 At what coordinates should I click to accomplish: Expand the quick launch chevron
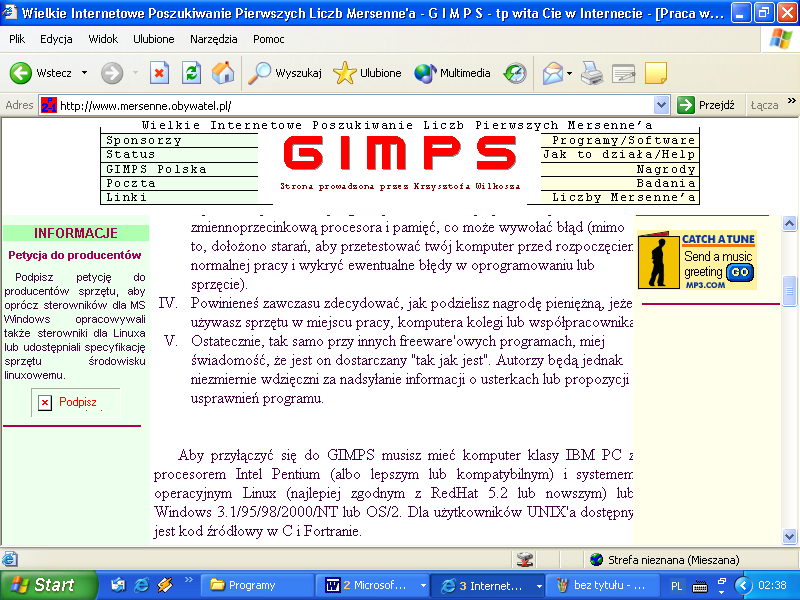click(189, 580)
